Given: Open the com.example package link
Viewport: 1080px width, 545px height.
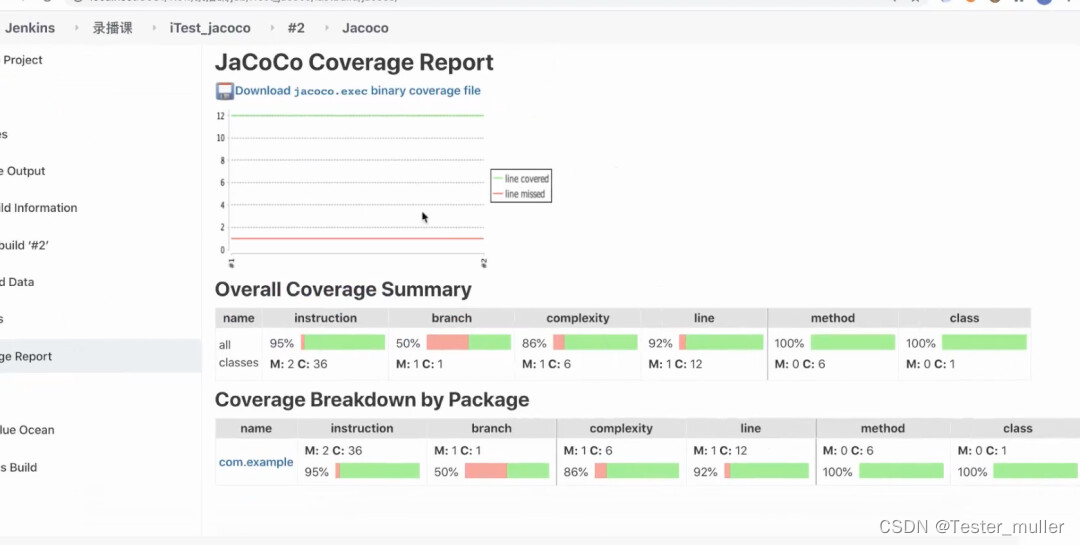Looking at the screenshot, I should pos(256,462).
